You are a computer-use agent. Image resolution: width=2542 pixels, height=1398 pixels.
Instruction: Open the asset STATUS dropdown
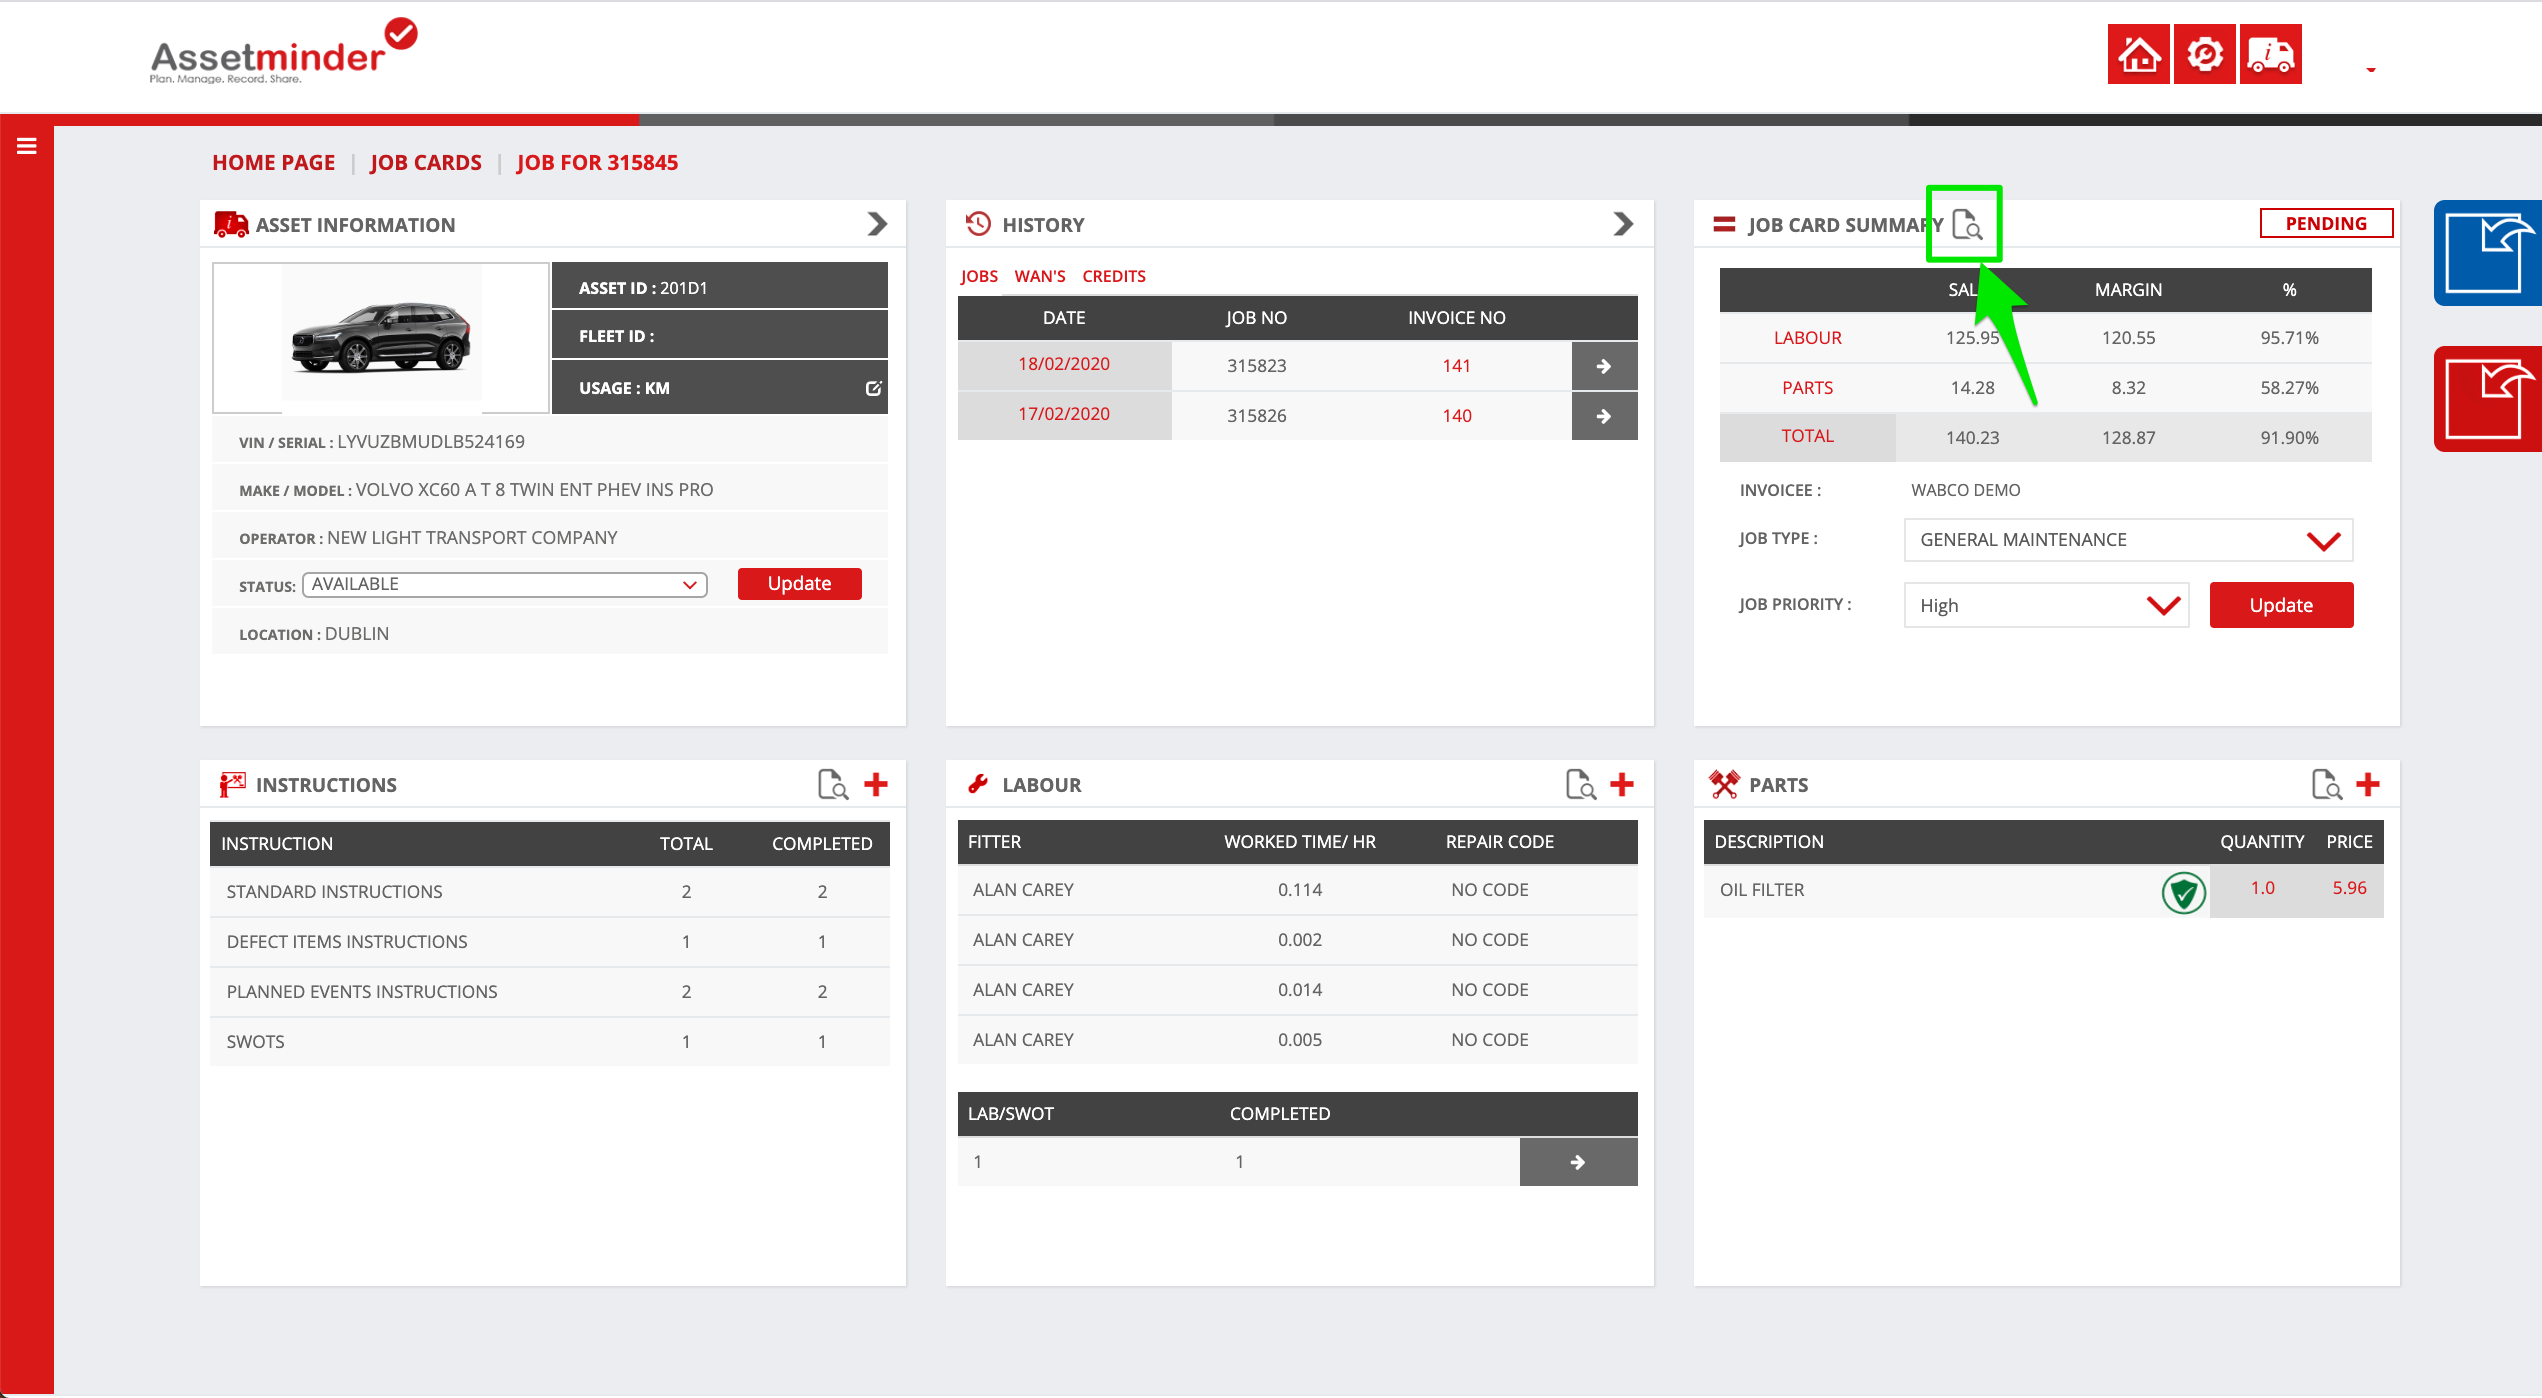(504, 584)
